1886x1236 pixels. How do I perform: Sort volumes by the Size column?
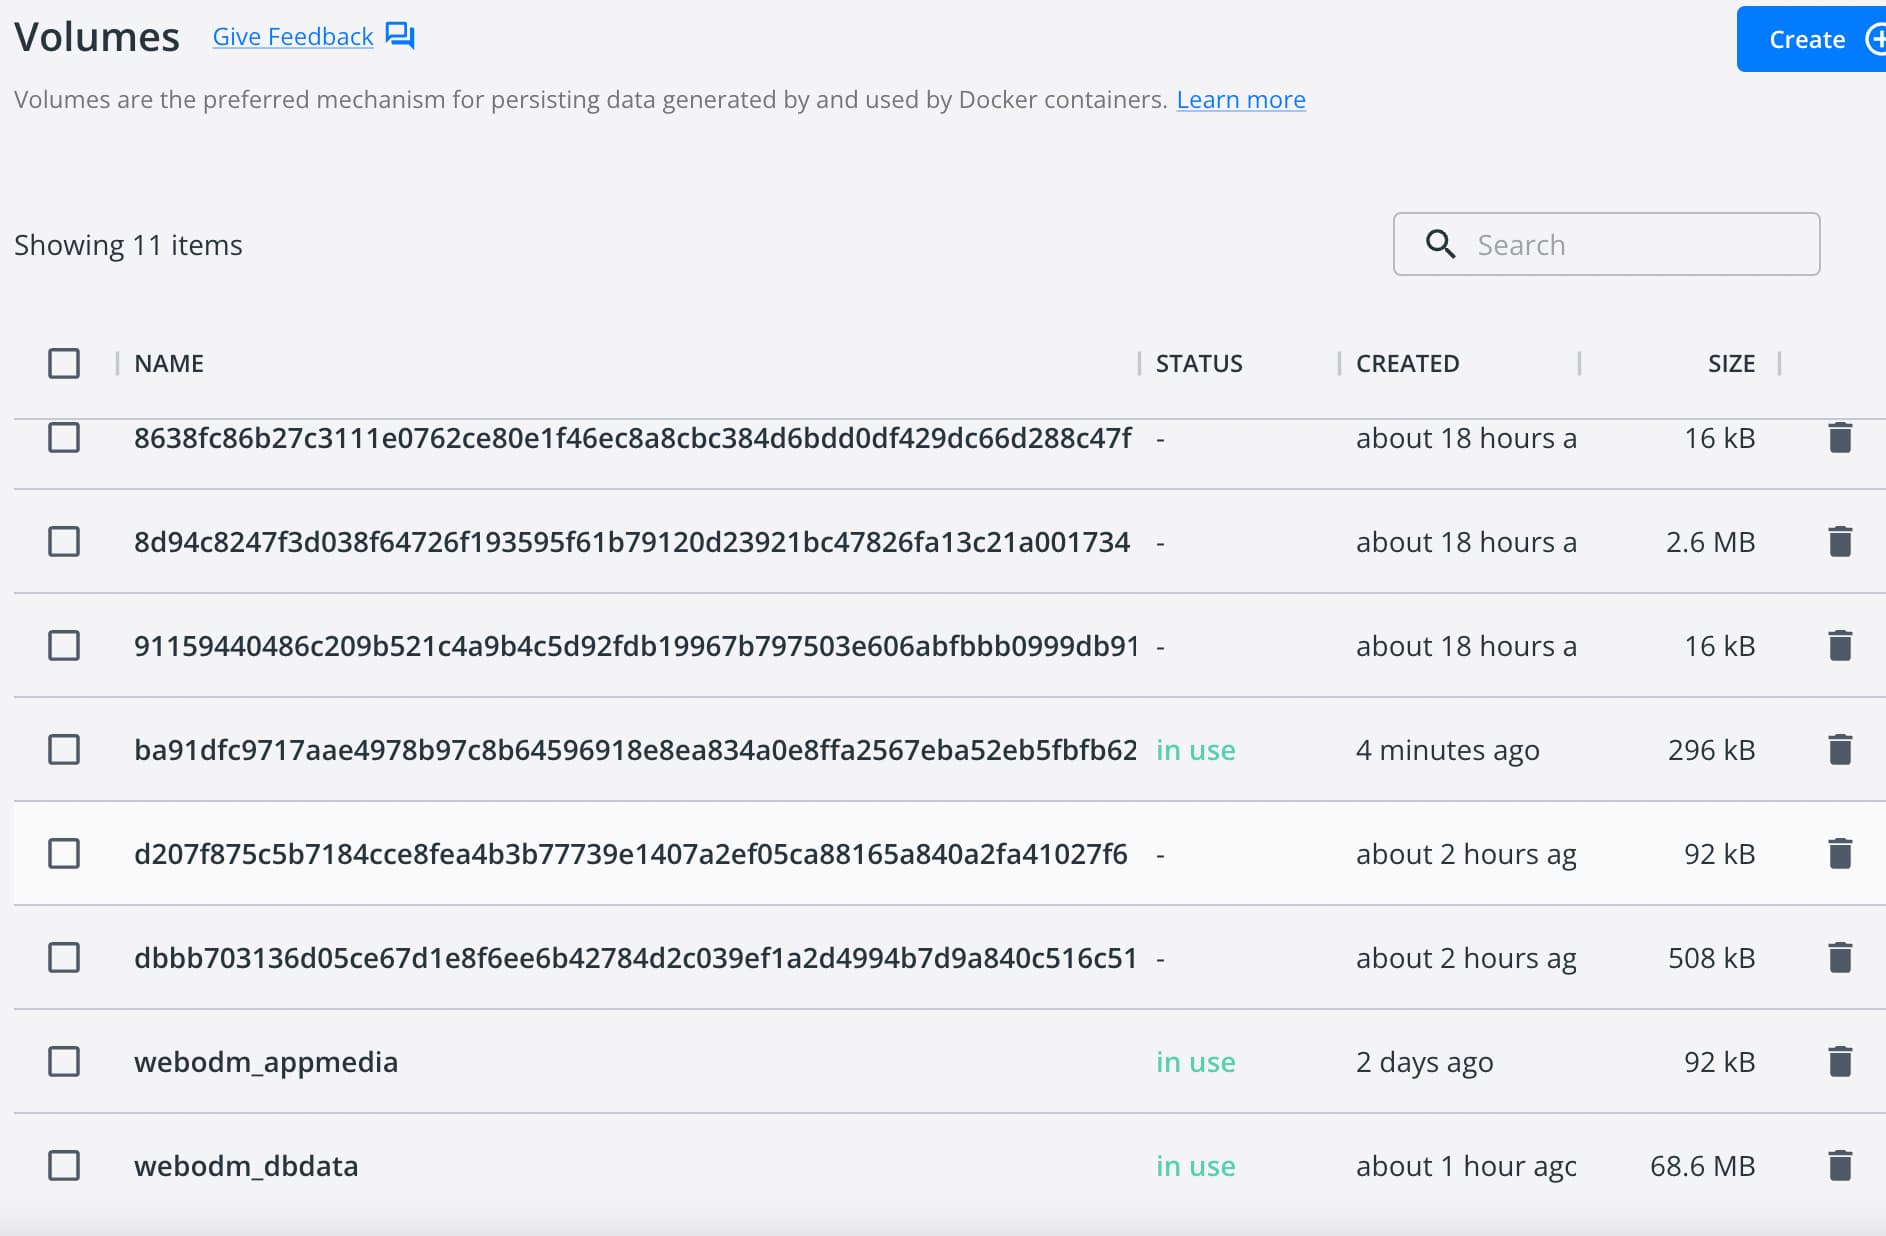(1731, 363)
